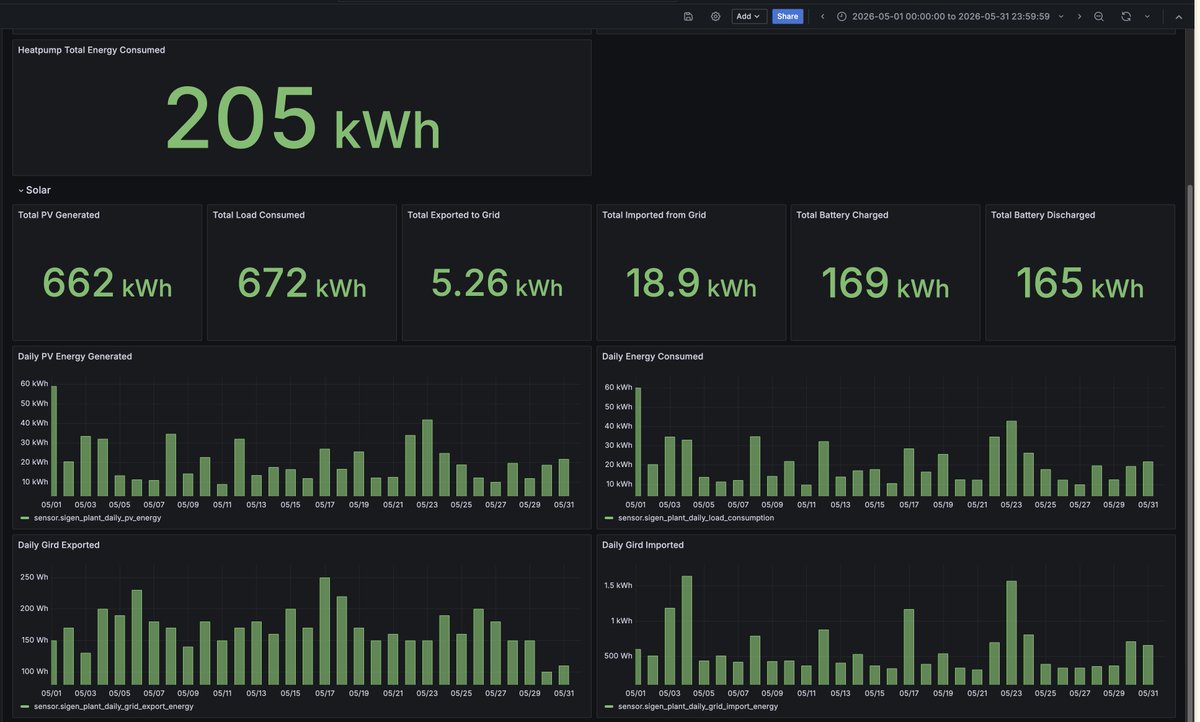Viewport: 1200px width, 722px height.
Task: Click the Total Battery Charged panel title
Action: [842, 215]
